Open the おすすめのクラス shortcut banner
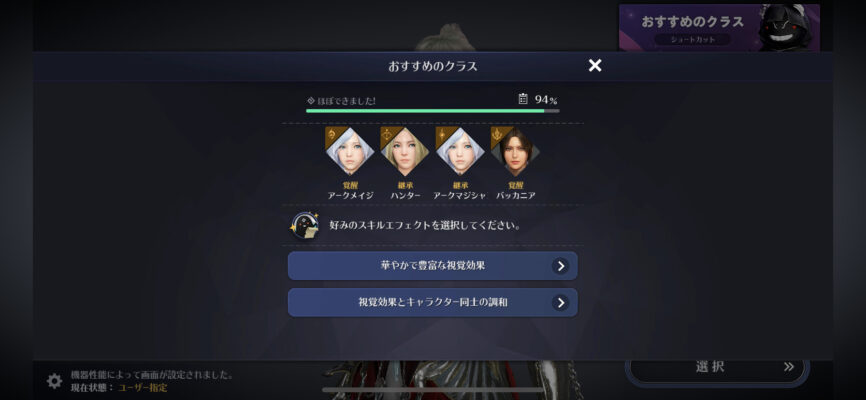This screenshot has height=400, width=866. tap(719, 28)
